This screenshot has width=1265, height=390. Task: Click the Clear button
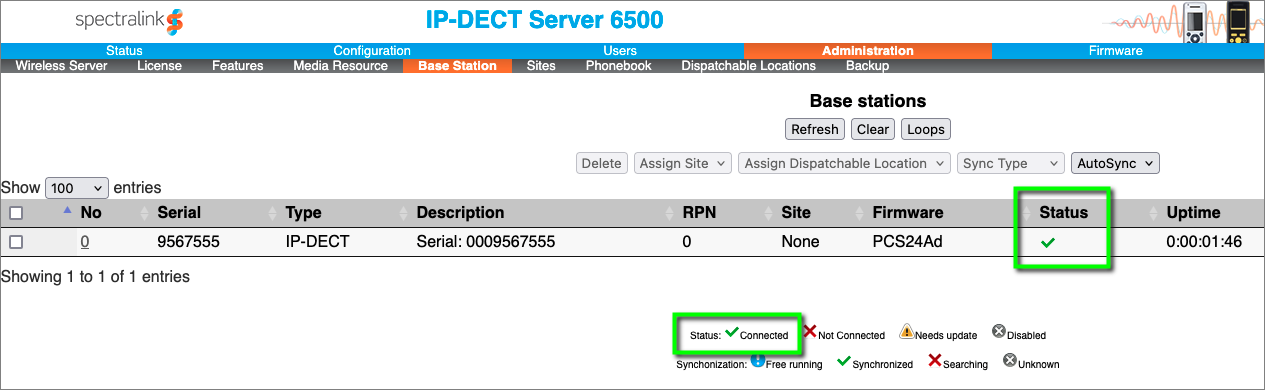pos(873,129)
